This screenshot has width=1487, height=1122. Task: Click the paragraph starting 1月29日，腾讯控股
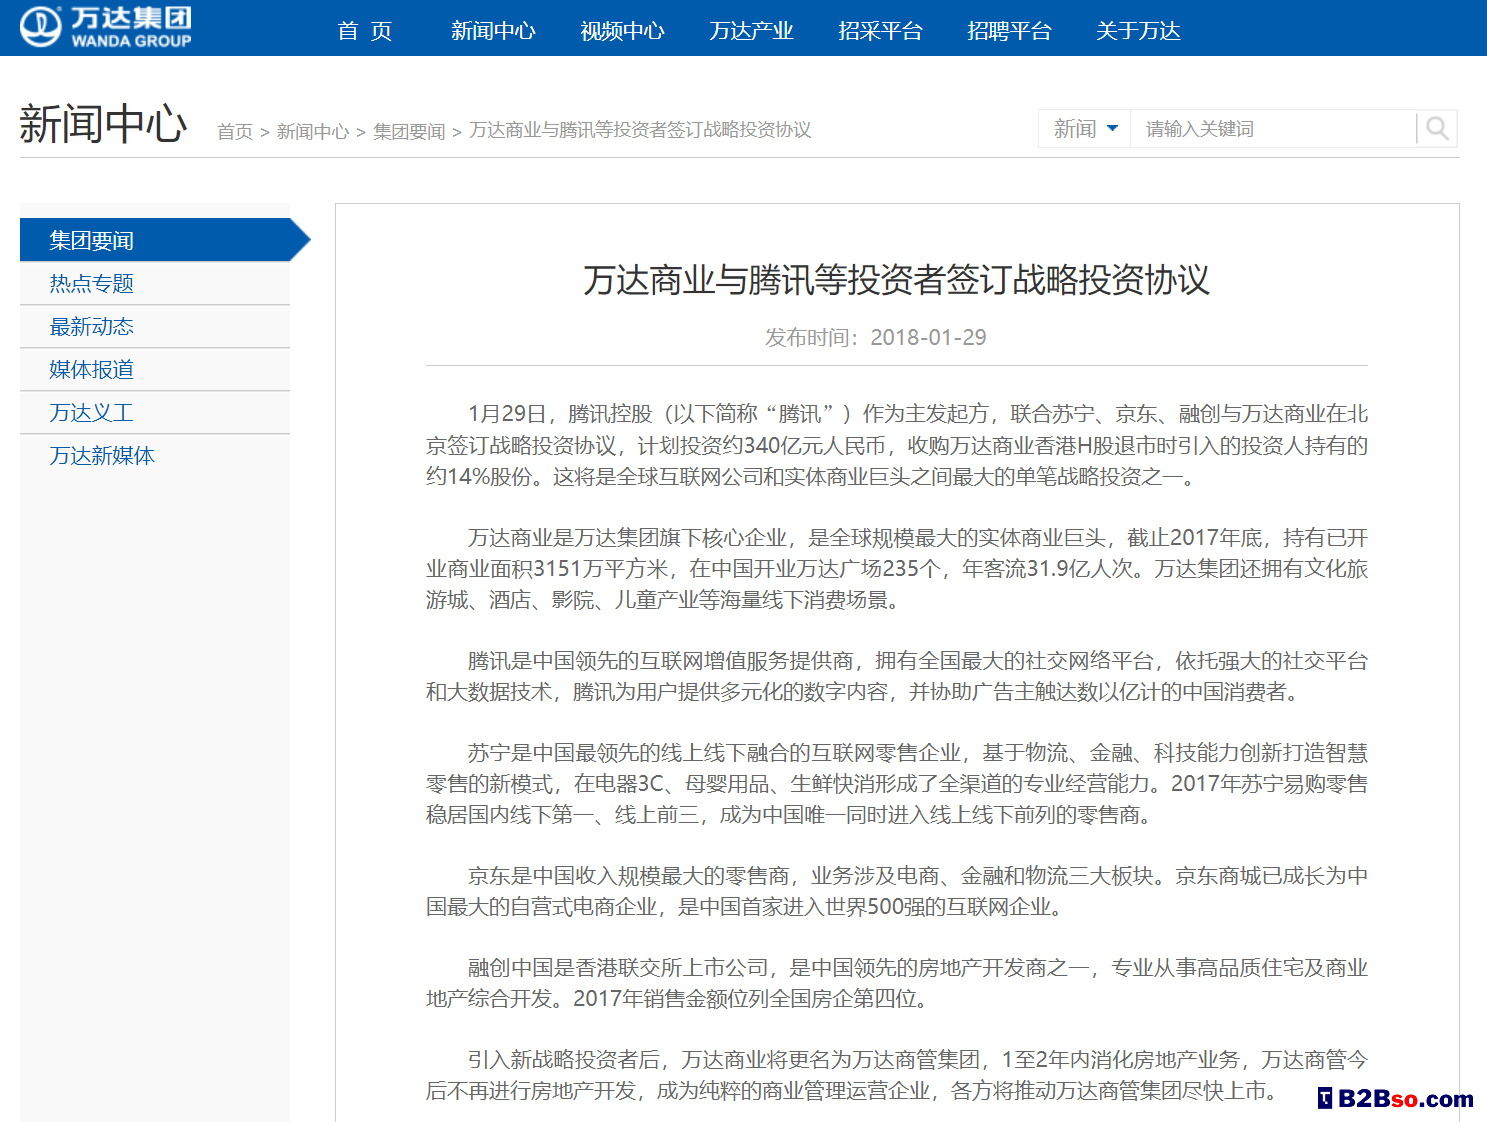897,445
